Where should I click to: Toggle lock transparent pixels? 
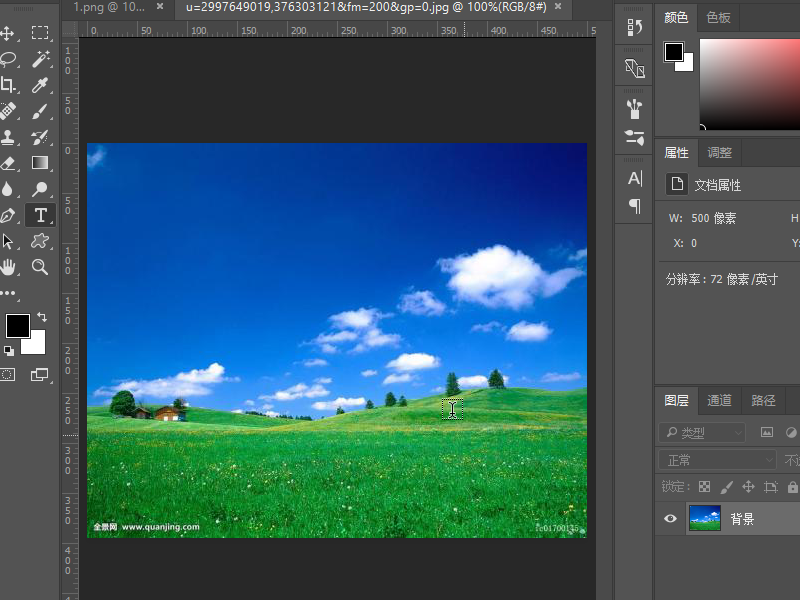click(x=705, y=486)
